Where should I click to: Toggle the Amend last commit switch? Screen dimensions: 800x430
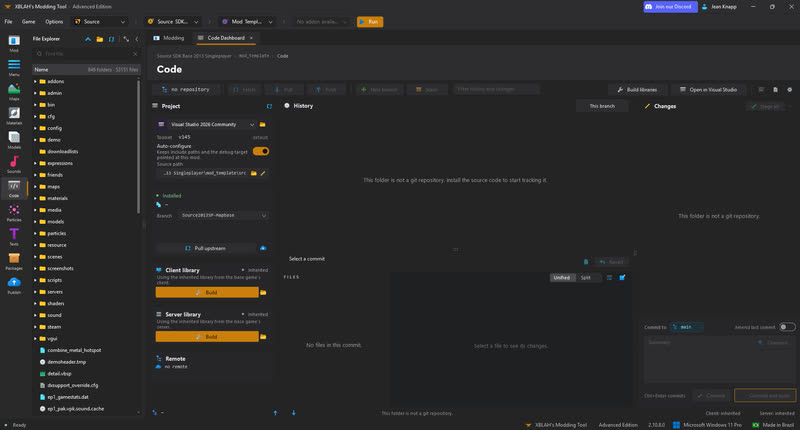pyautogui.click(x=787, y=327)
